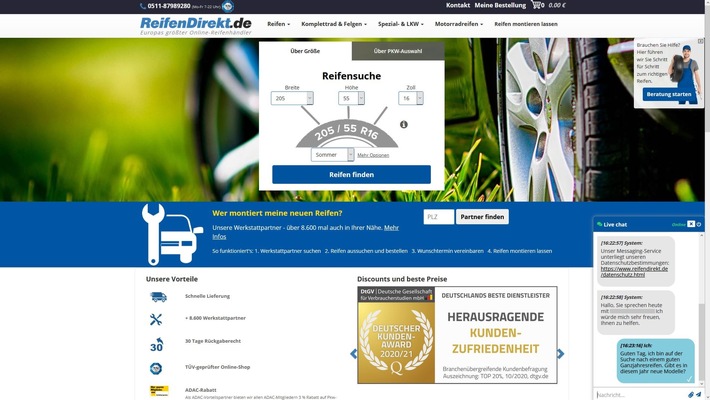
Task: Send the chat message with the paper plane icon
Action: coord(698,395)
